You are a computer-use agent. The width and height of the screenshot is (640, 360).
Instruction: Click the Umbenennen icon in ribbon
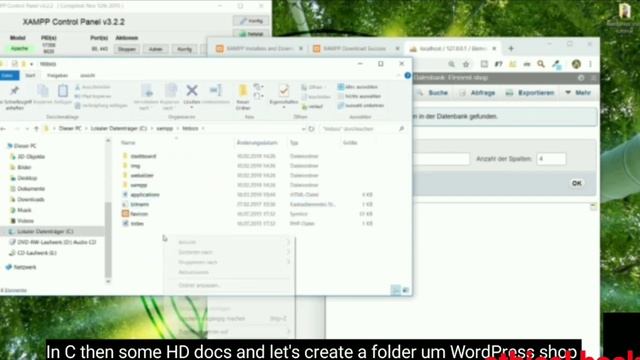tap(215, 90)
